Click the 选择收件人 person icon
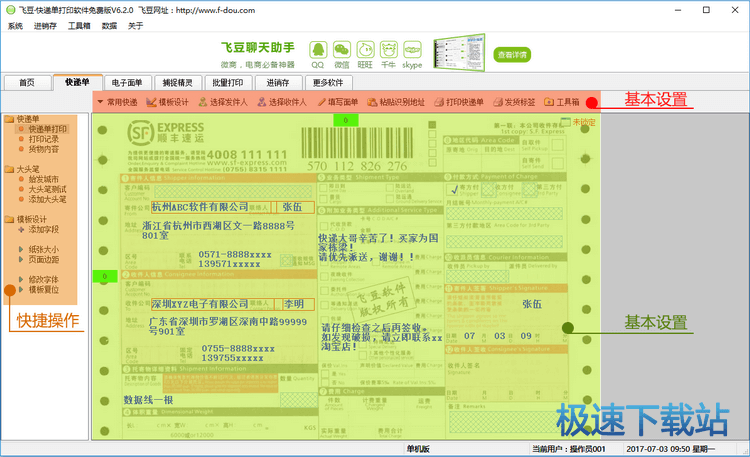Image resolution: width=750 pixels, height=457 pixels. click(x=262, y=102)
